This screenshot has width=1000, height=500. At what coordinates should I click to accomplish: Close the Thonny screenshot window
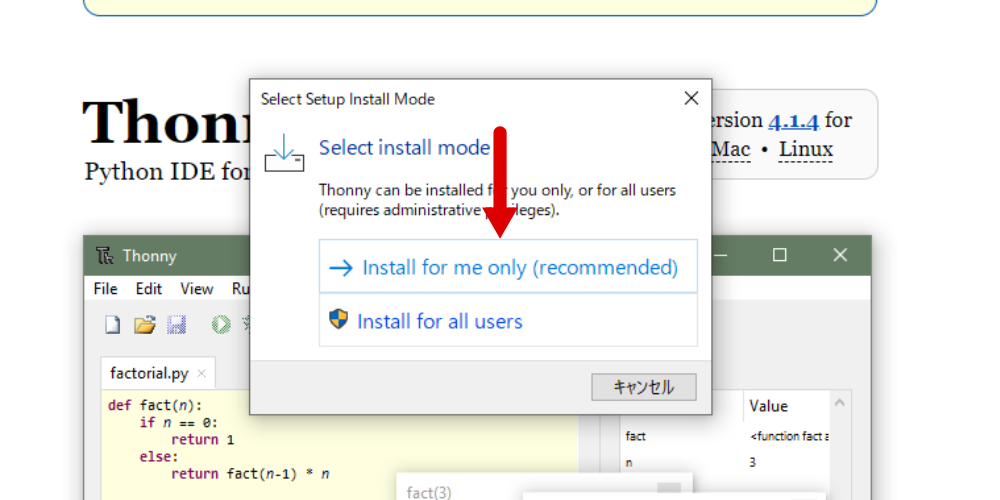(x=840, y=255)
